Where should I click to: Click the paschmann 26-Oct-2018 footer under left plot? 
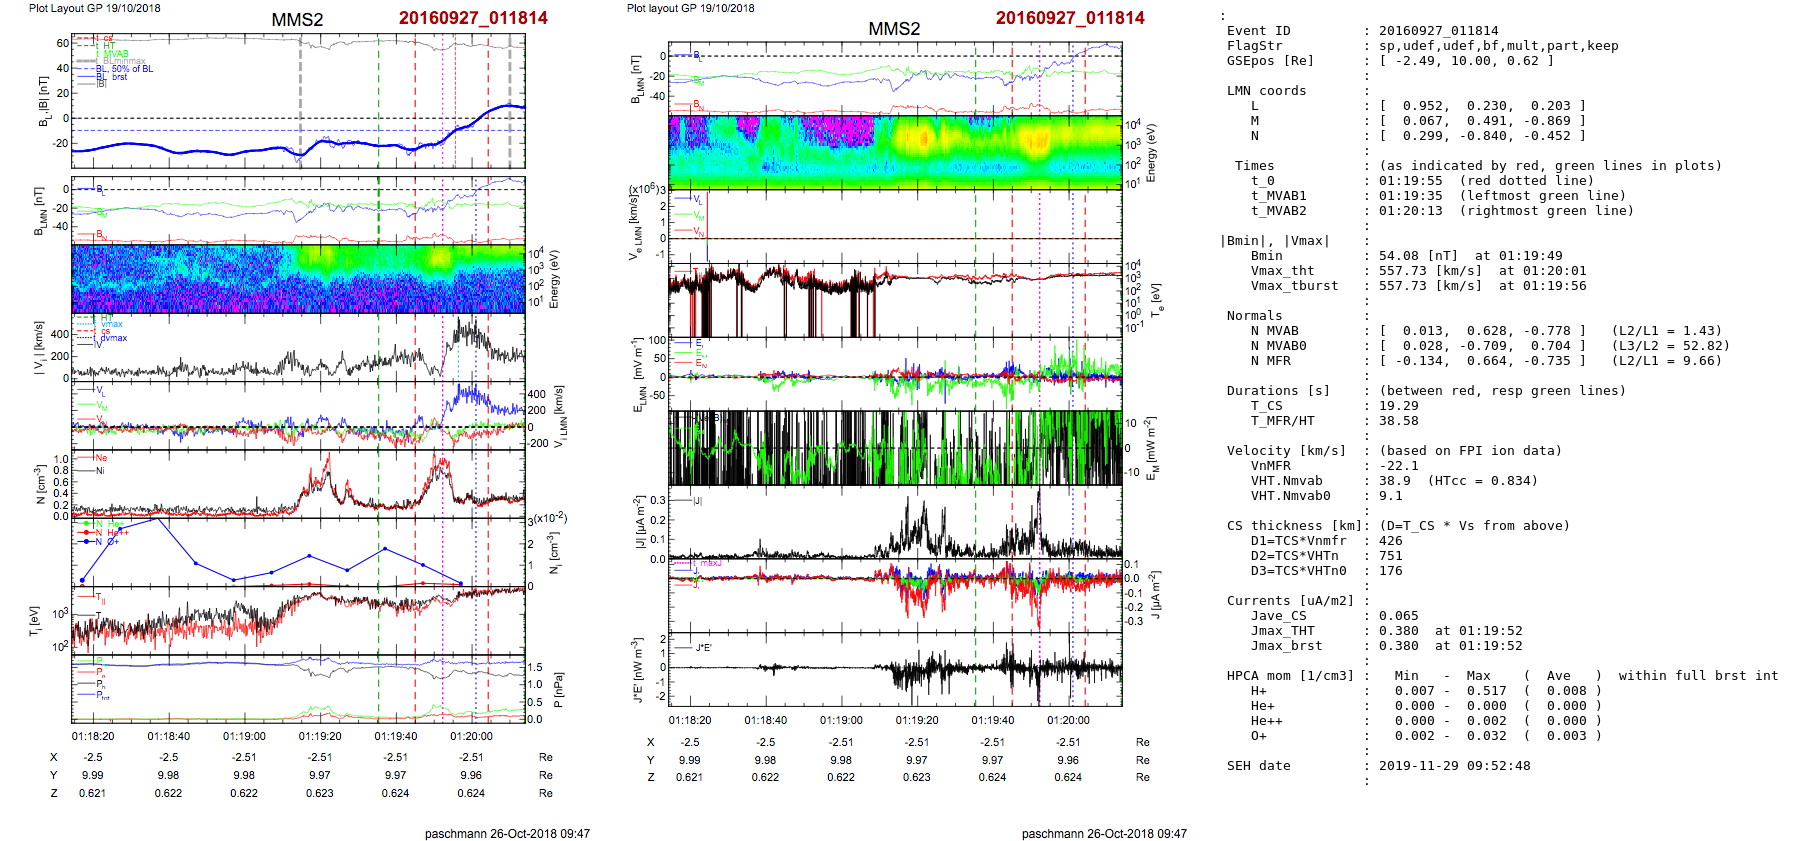[x=506, y=833]
